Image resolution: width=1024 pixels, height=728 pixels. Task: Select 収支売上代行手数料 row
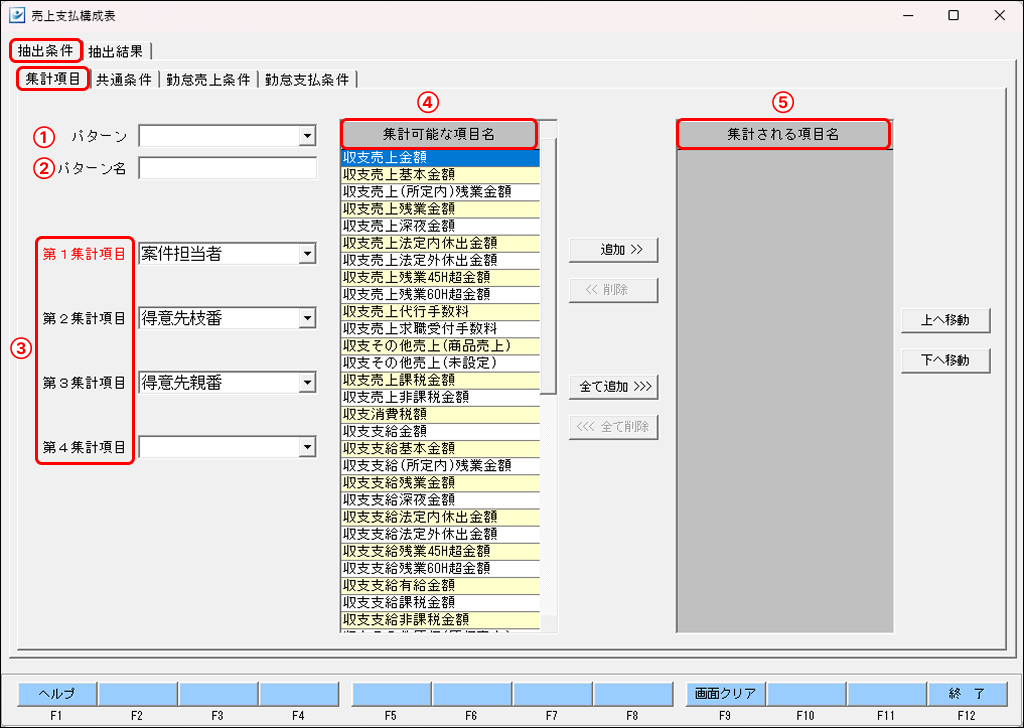(440, 311)
